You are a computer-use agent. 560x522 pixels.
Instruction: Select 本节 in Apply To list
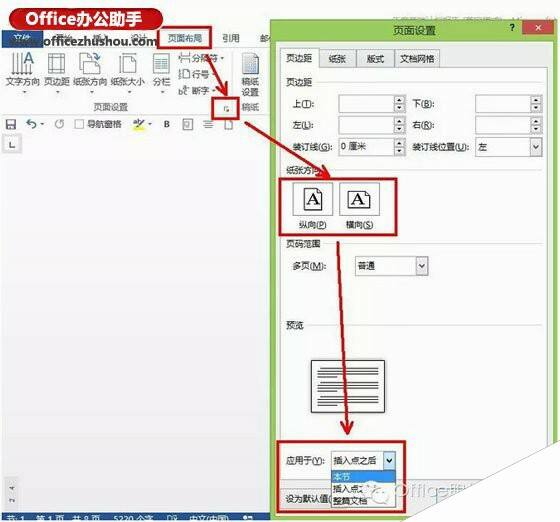point(363,476)
